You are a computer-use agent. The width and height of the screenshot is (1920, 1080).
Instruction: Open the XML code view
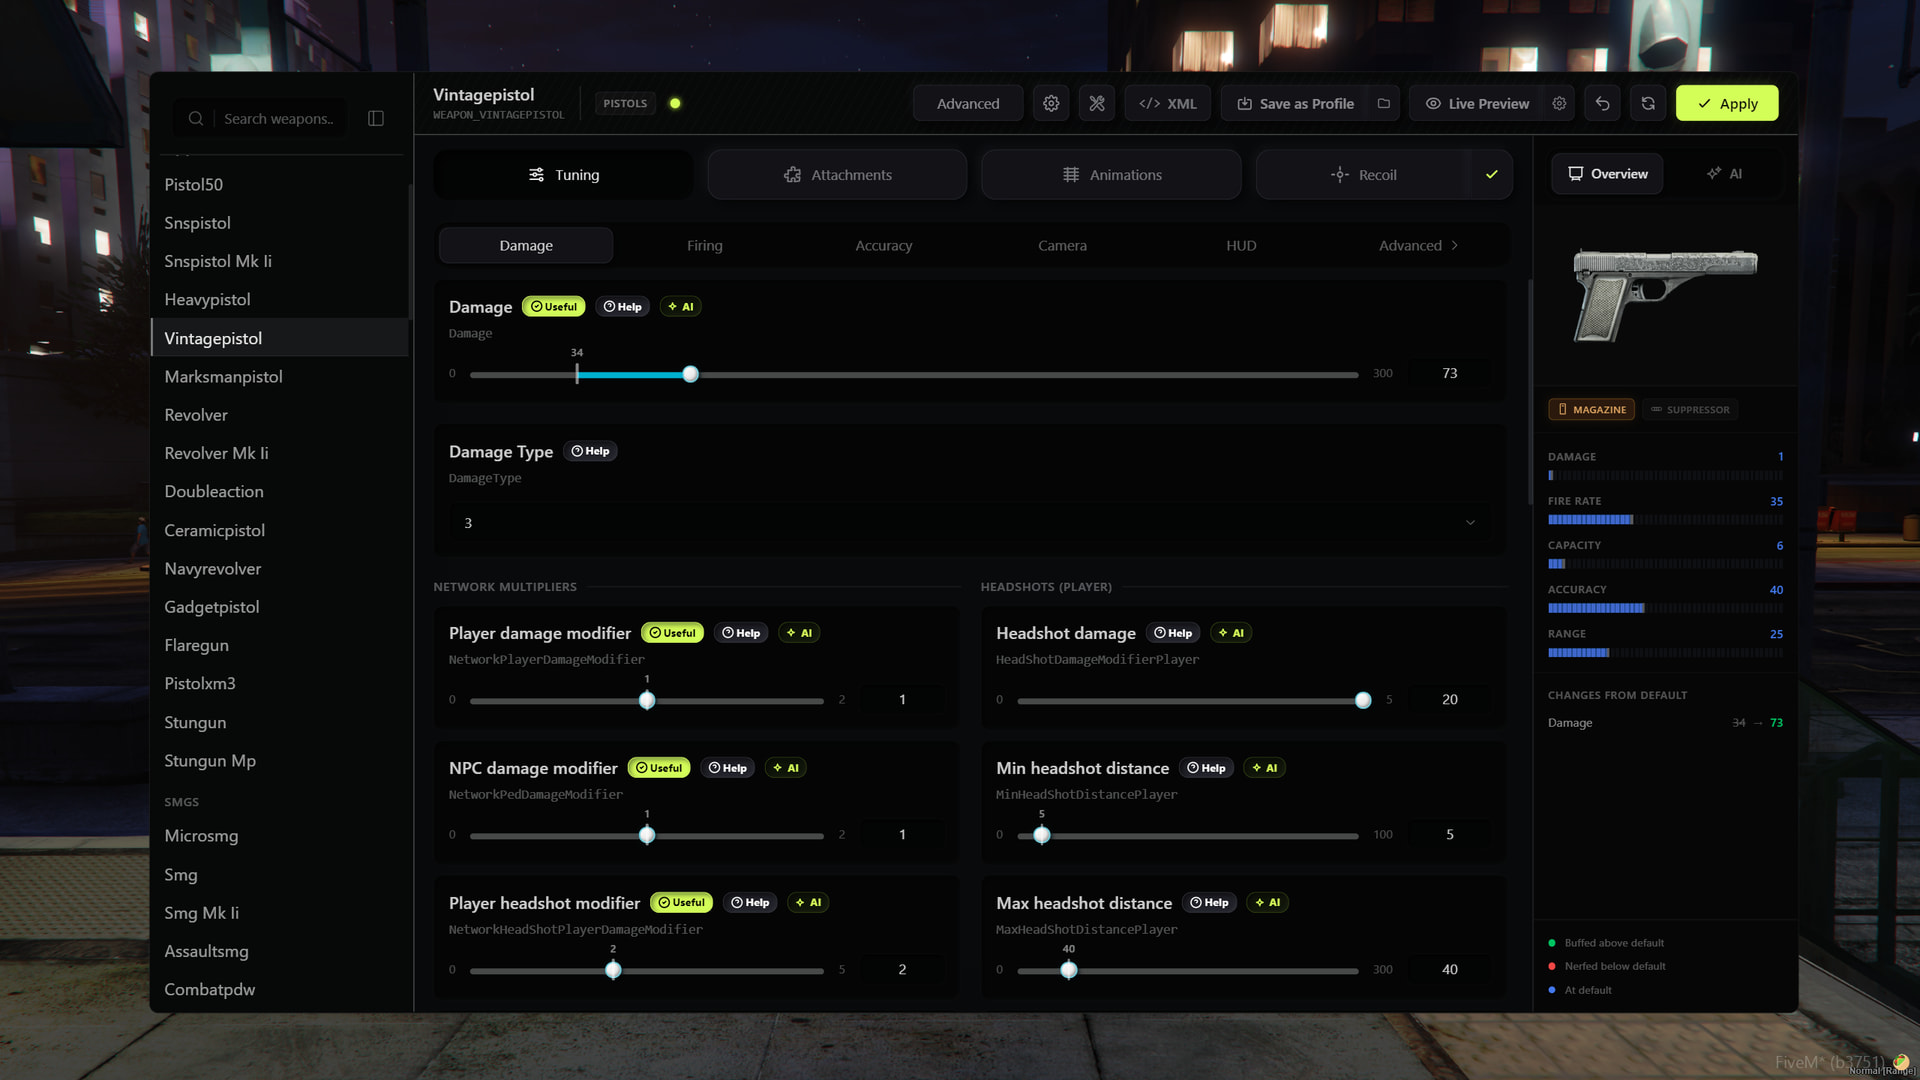[1167, 103]
